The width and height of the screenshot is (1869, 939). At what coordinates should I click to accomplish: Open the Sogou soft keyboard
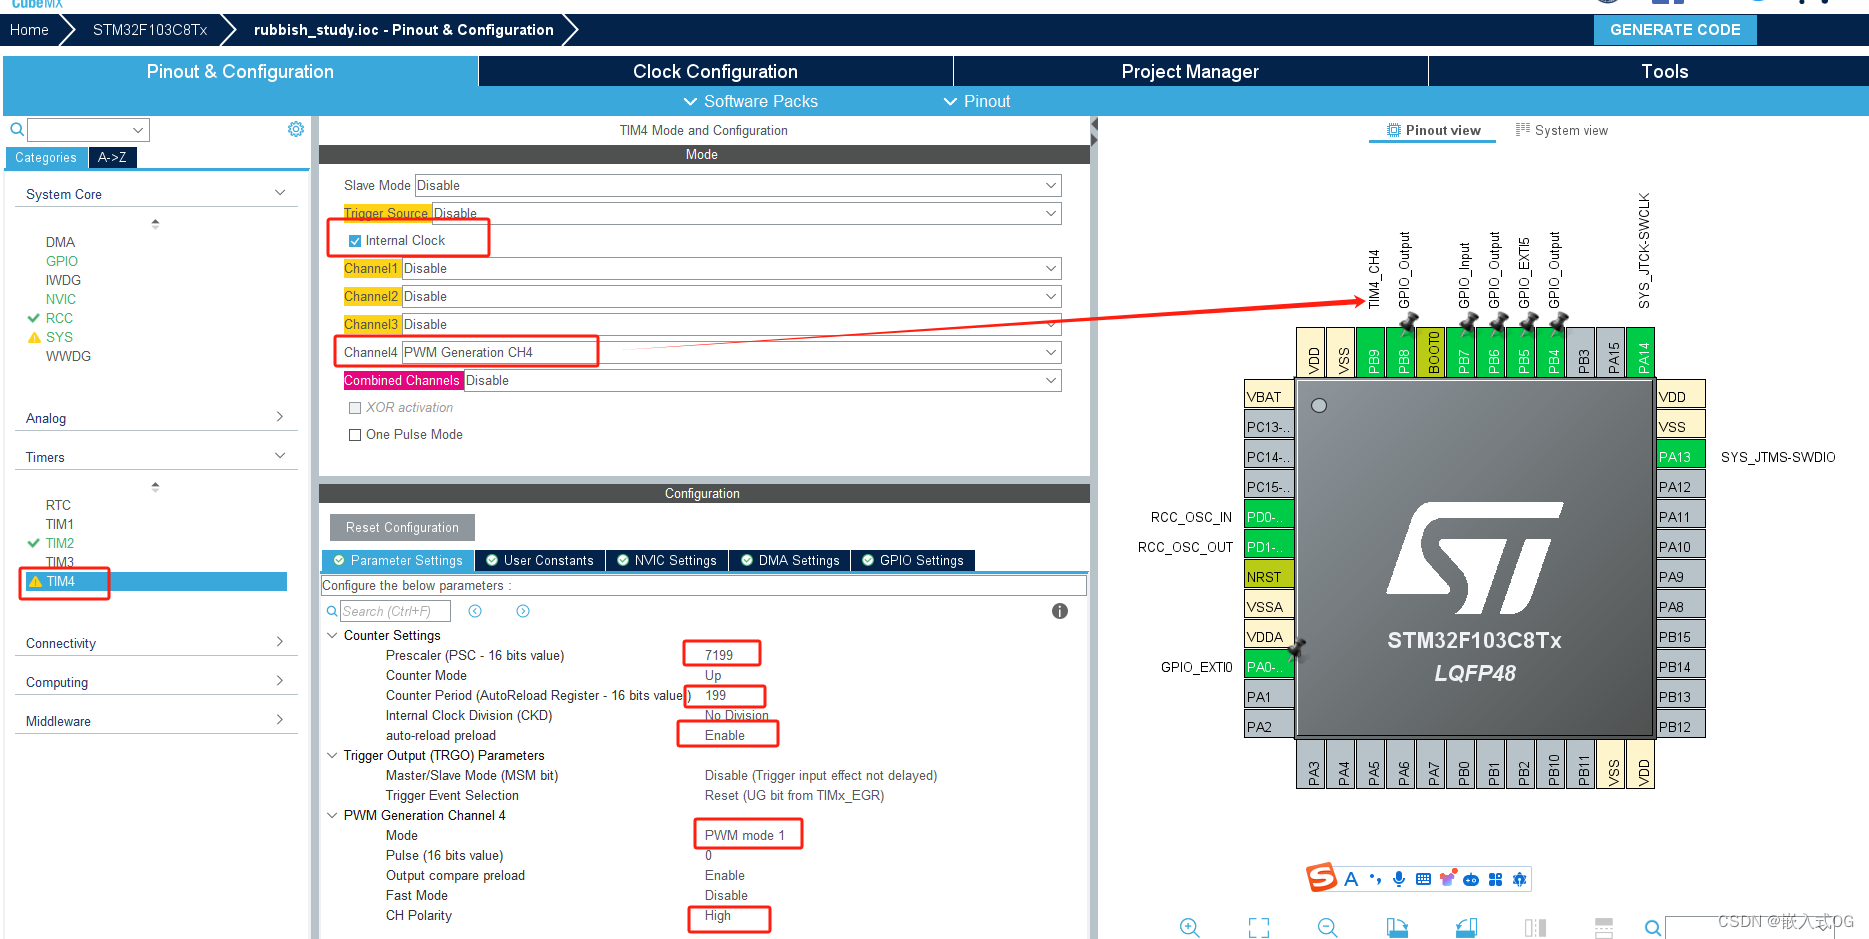[x=1423, y=879]
